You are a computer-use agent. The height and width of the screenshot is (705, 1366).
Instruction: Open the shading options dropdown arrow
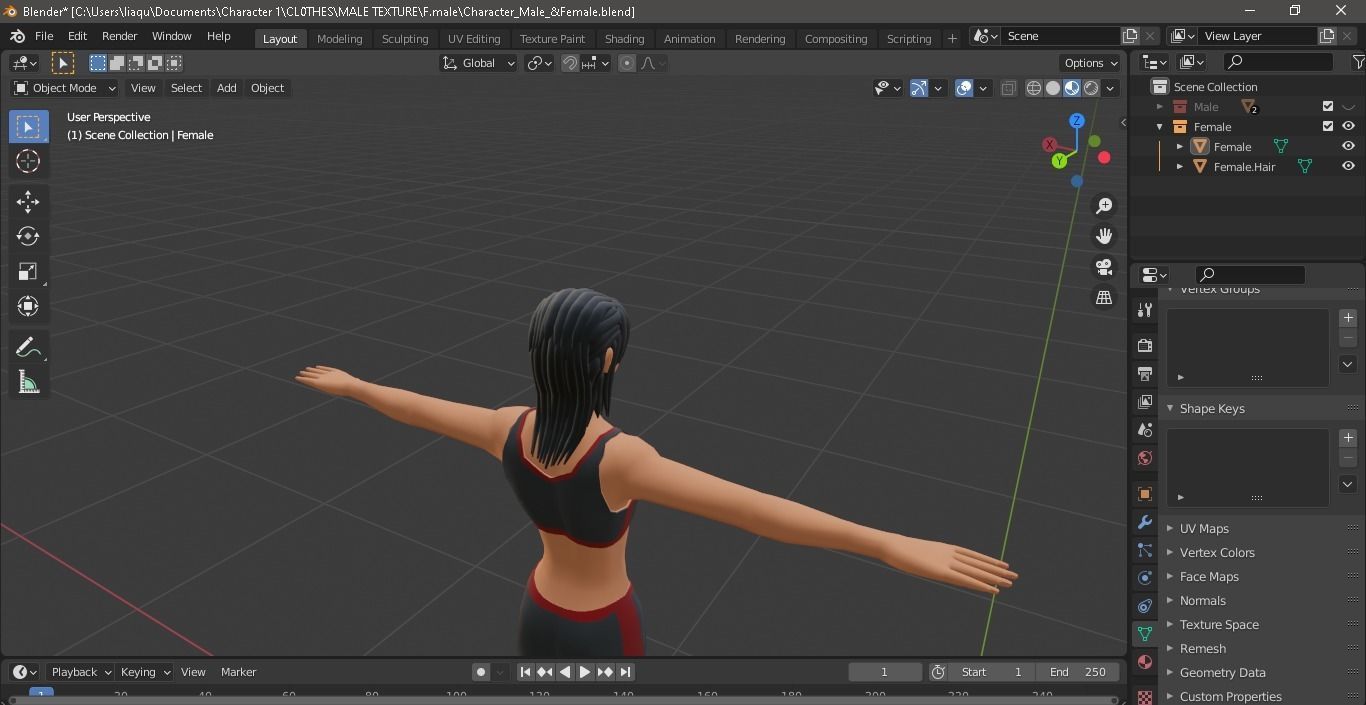(1110, 88)
